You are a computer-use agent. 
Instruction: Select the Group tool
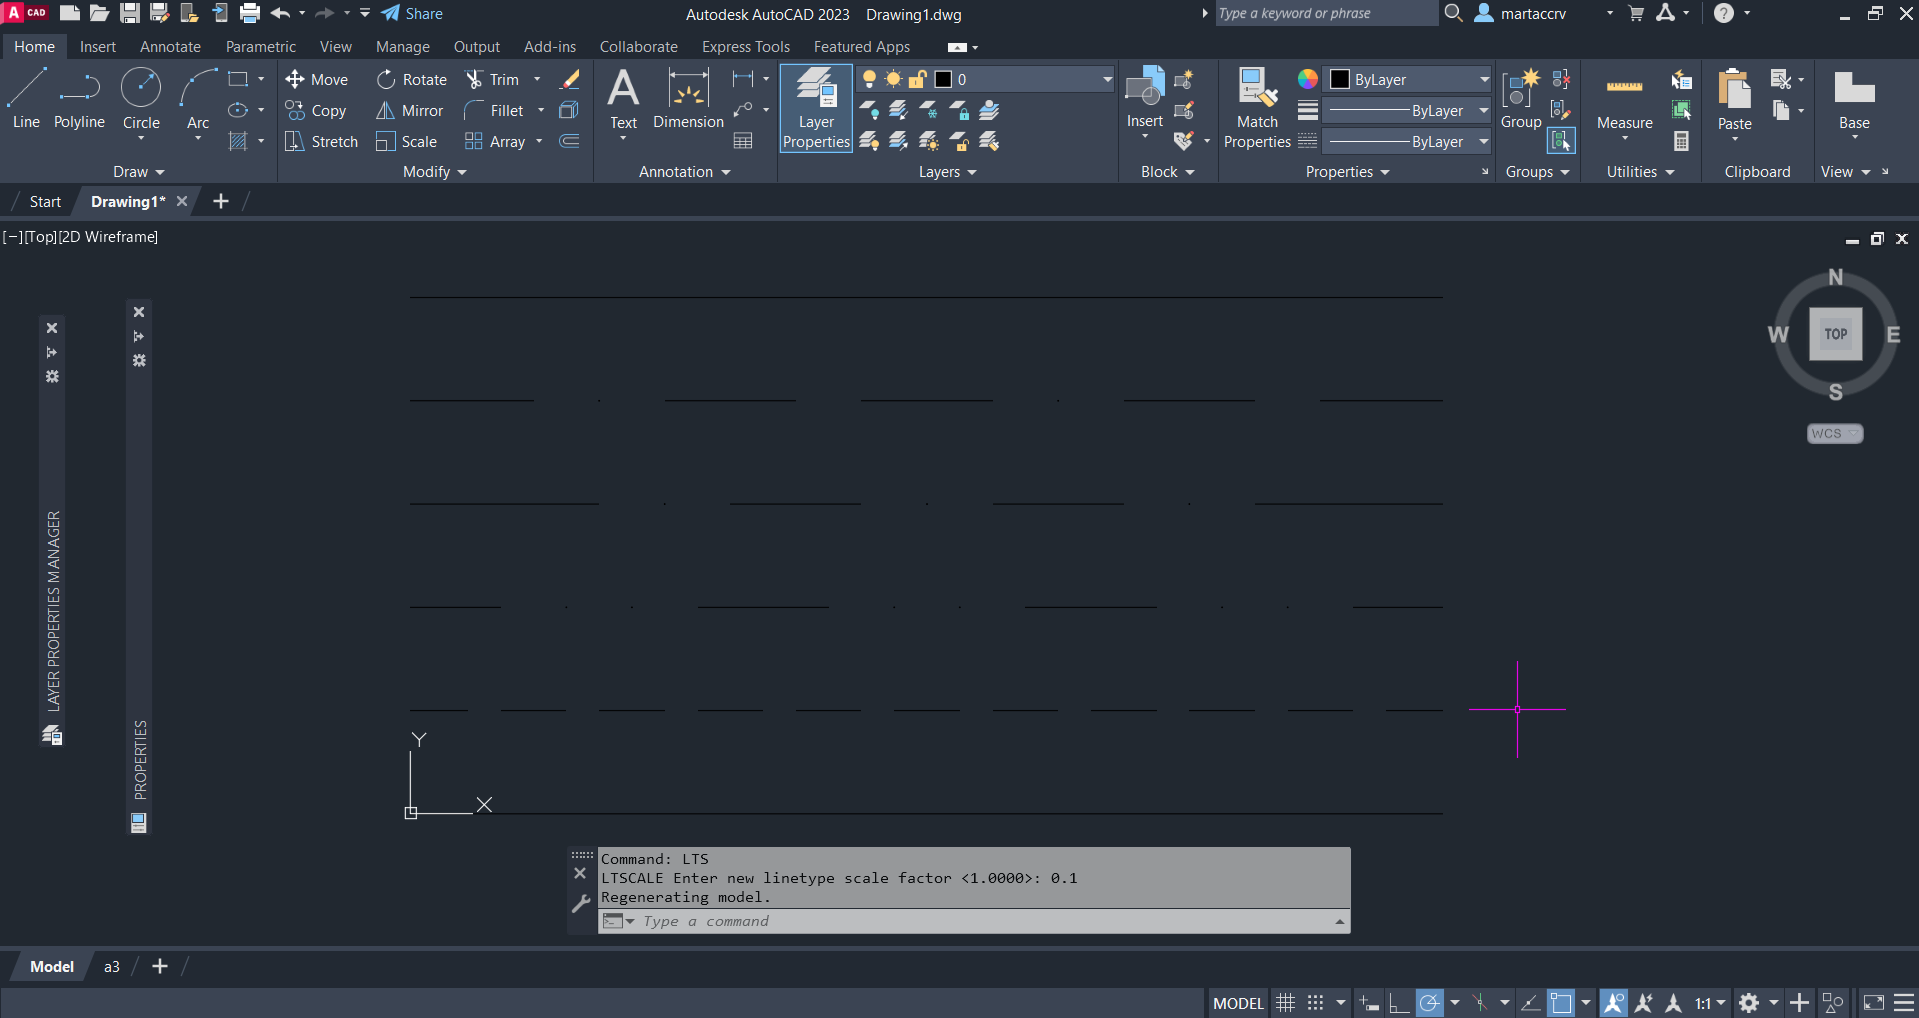point(1521,100)
